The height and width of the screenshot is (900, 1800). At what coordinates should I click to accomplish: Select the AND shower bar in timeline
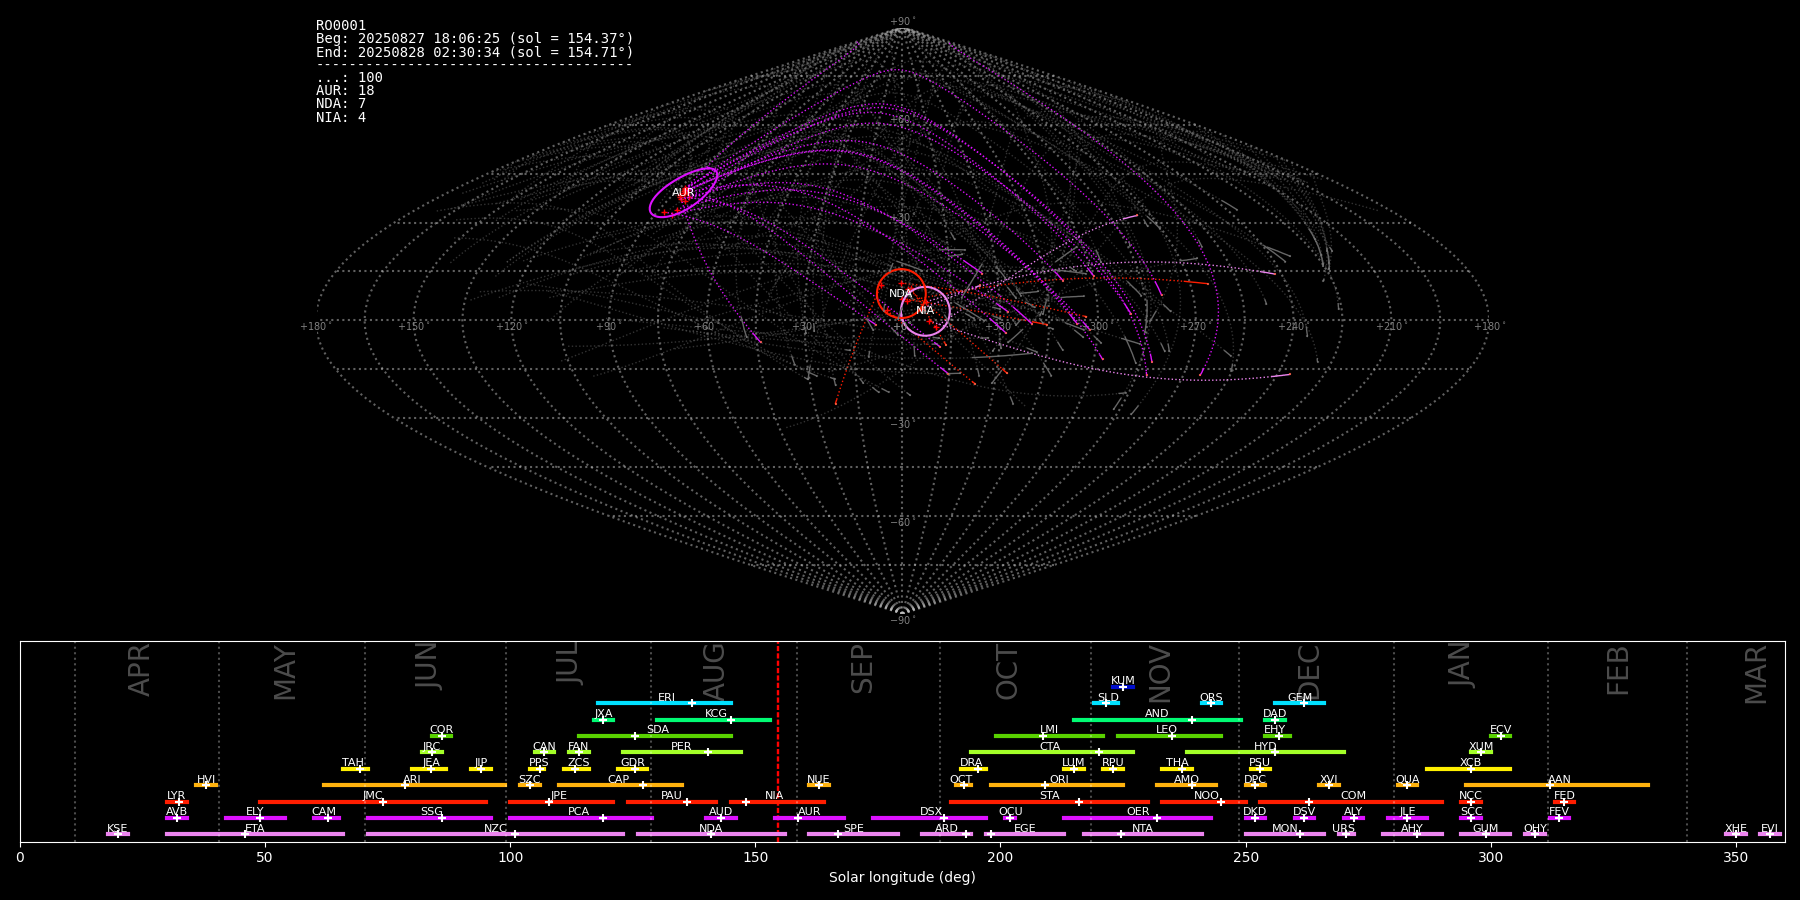pyautogui.click(x=1157, y=719)
